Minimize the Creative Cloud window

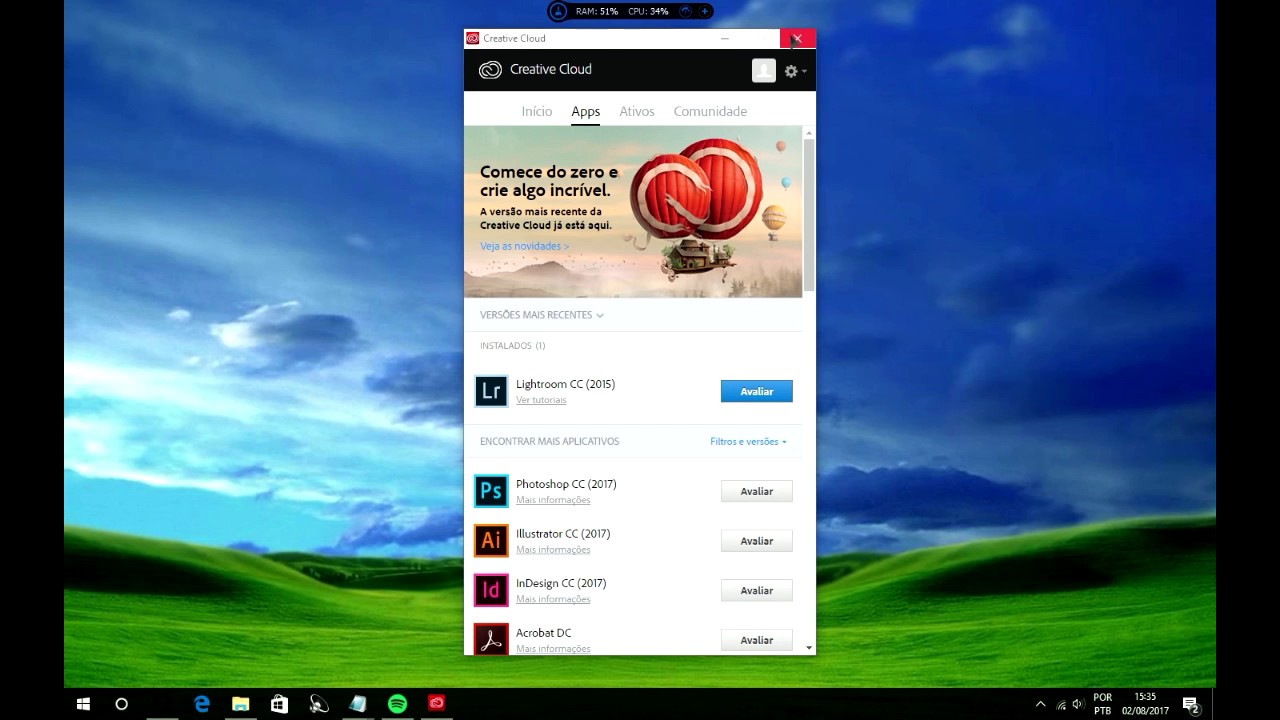[x=725, y=38]
